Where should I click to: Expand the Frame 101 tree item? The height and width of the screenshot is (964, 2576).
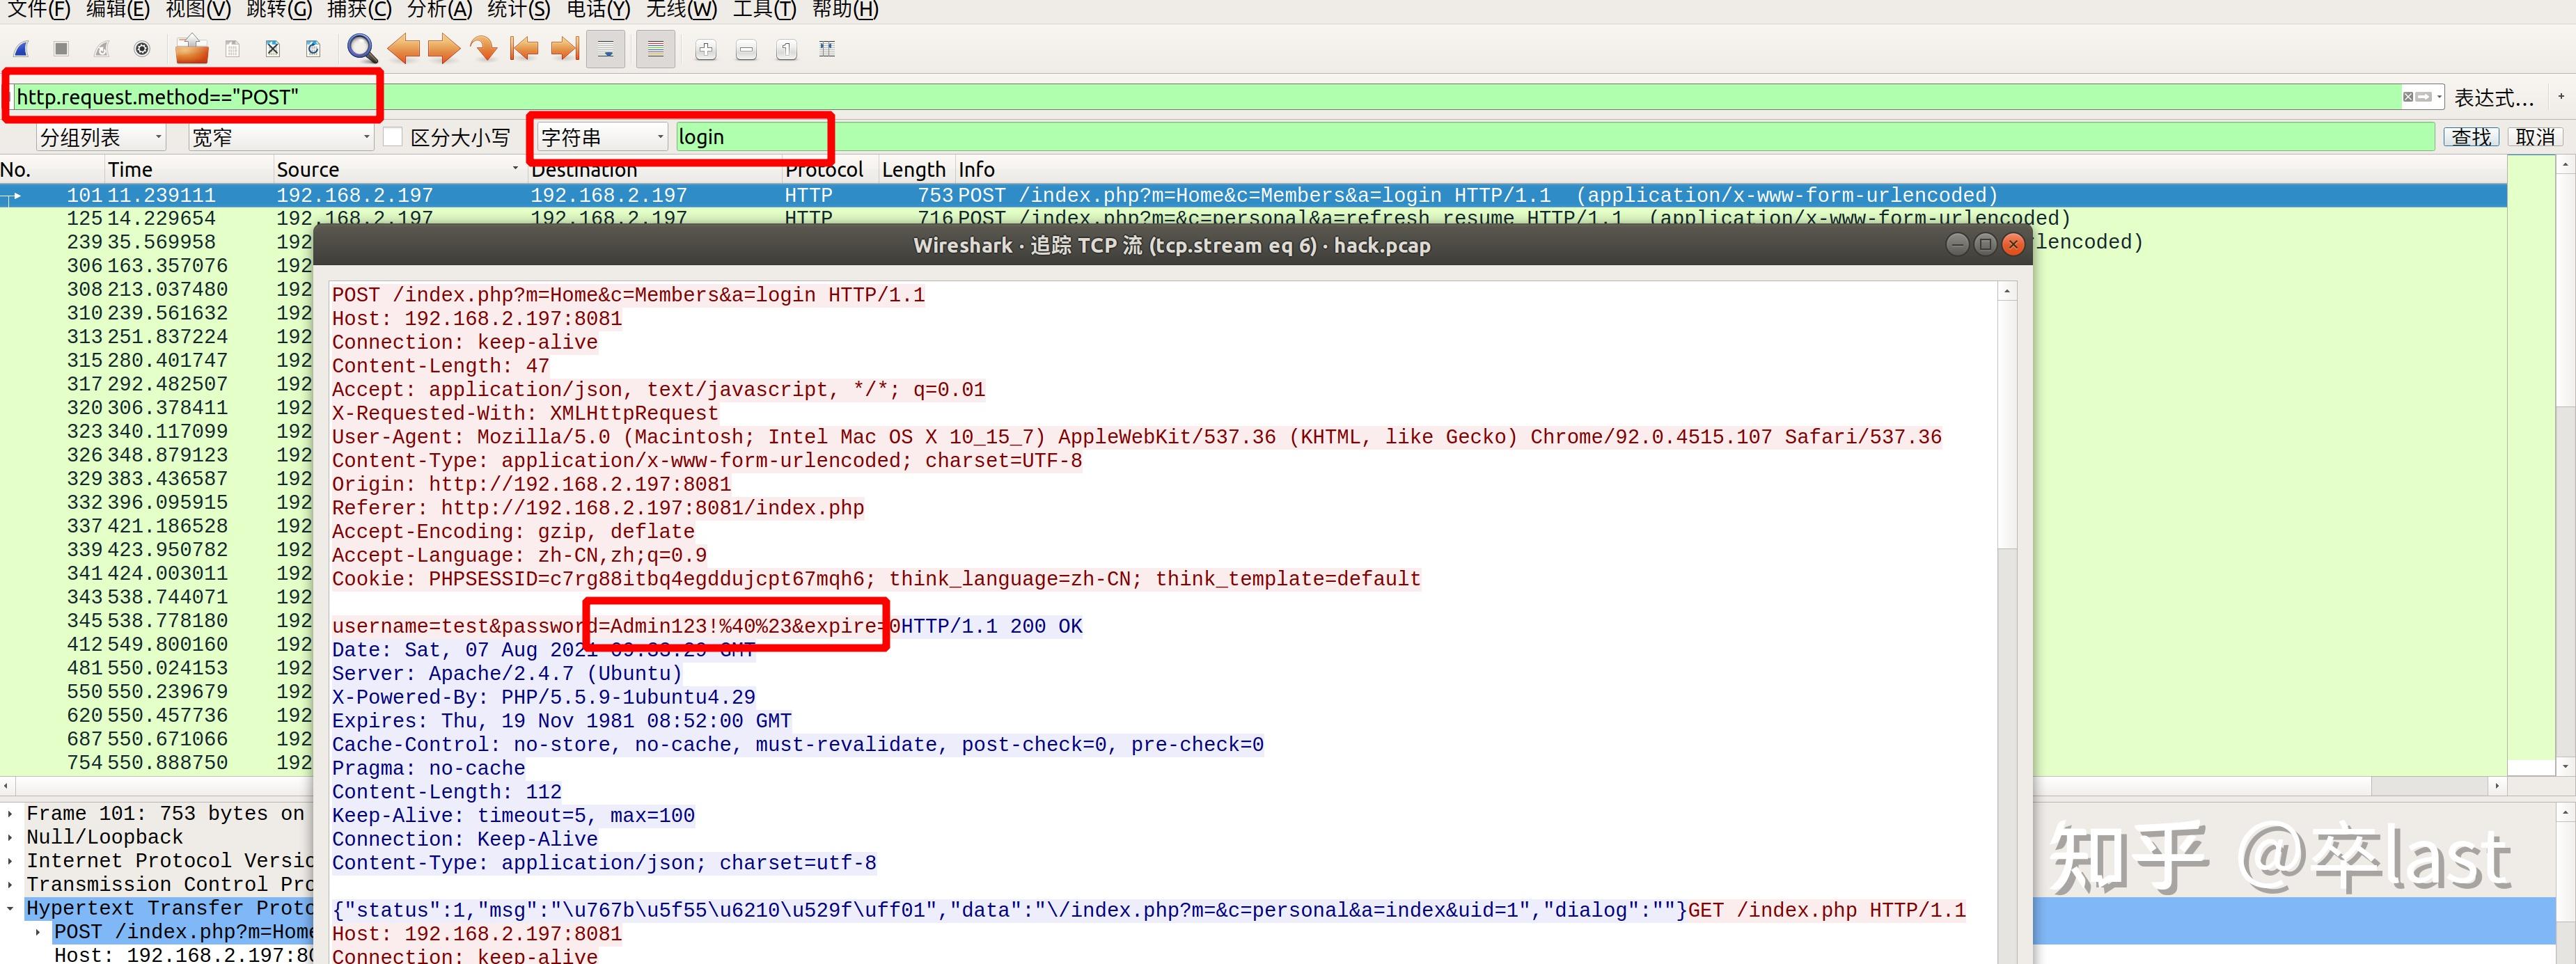tap(10, 814)
